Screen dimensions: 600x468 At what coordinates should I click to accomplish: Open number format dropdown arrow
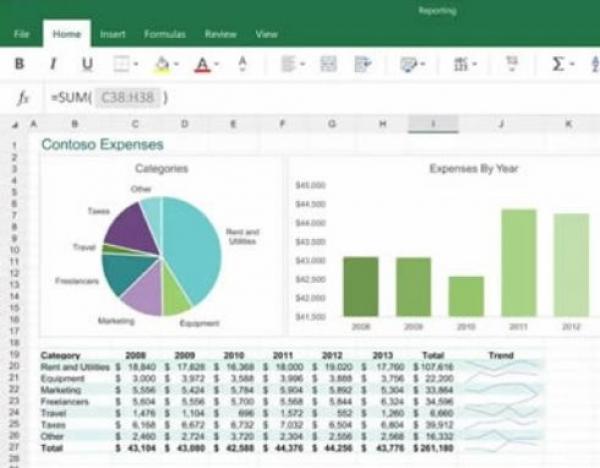(x=475, y=64)
